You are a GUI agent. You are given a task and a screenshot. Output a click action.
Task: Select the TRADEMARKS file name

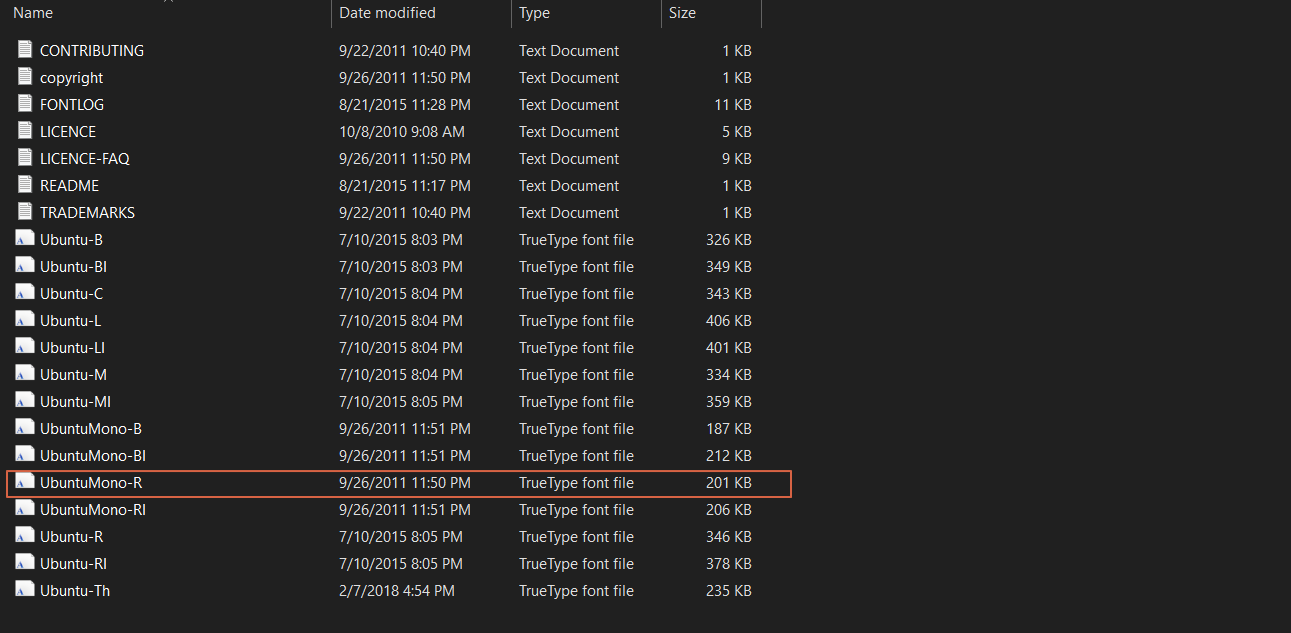(87, 212)
